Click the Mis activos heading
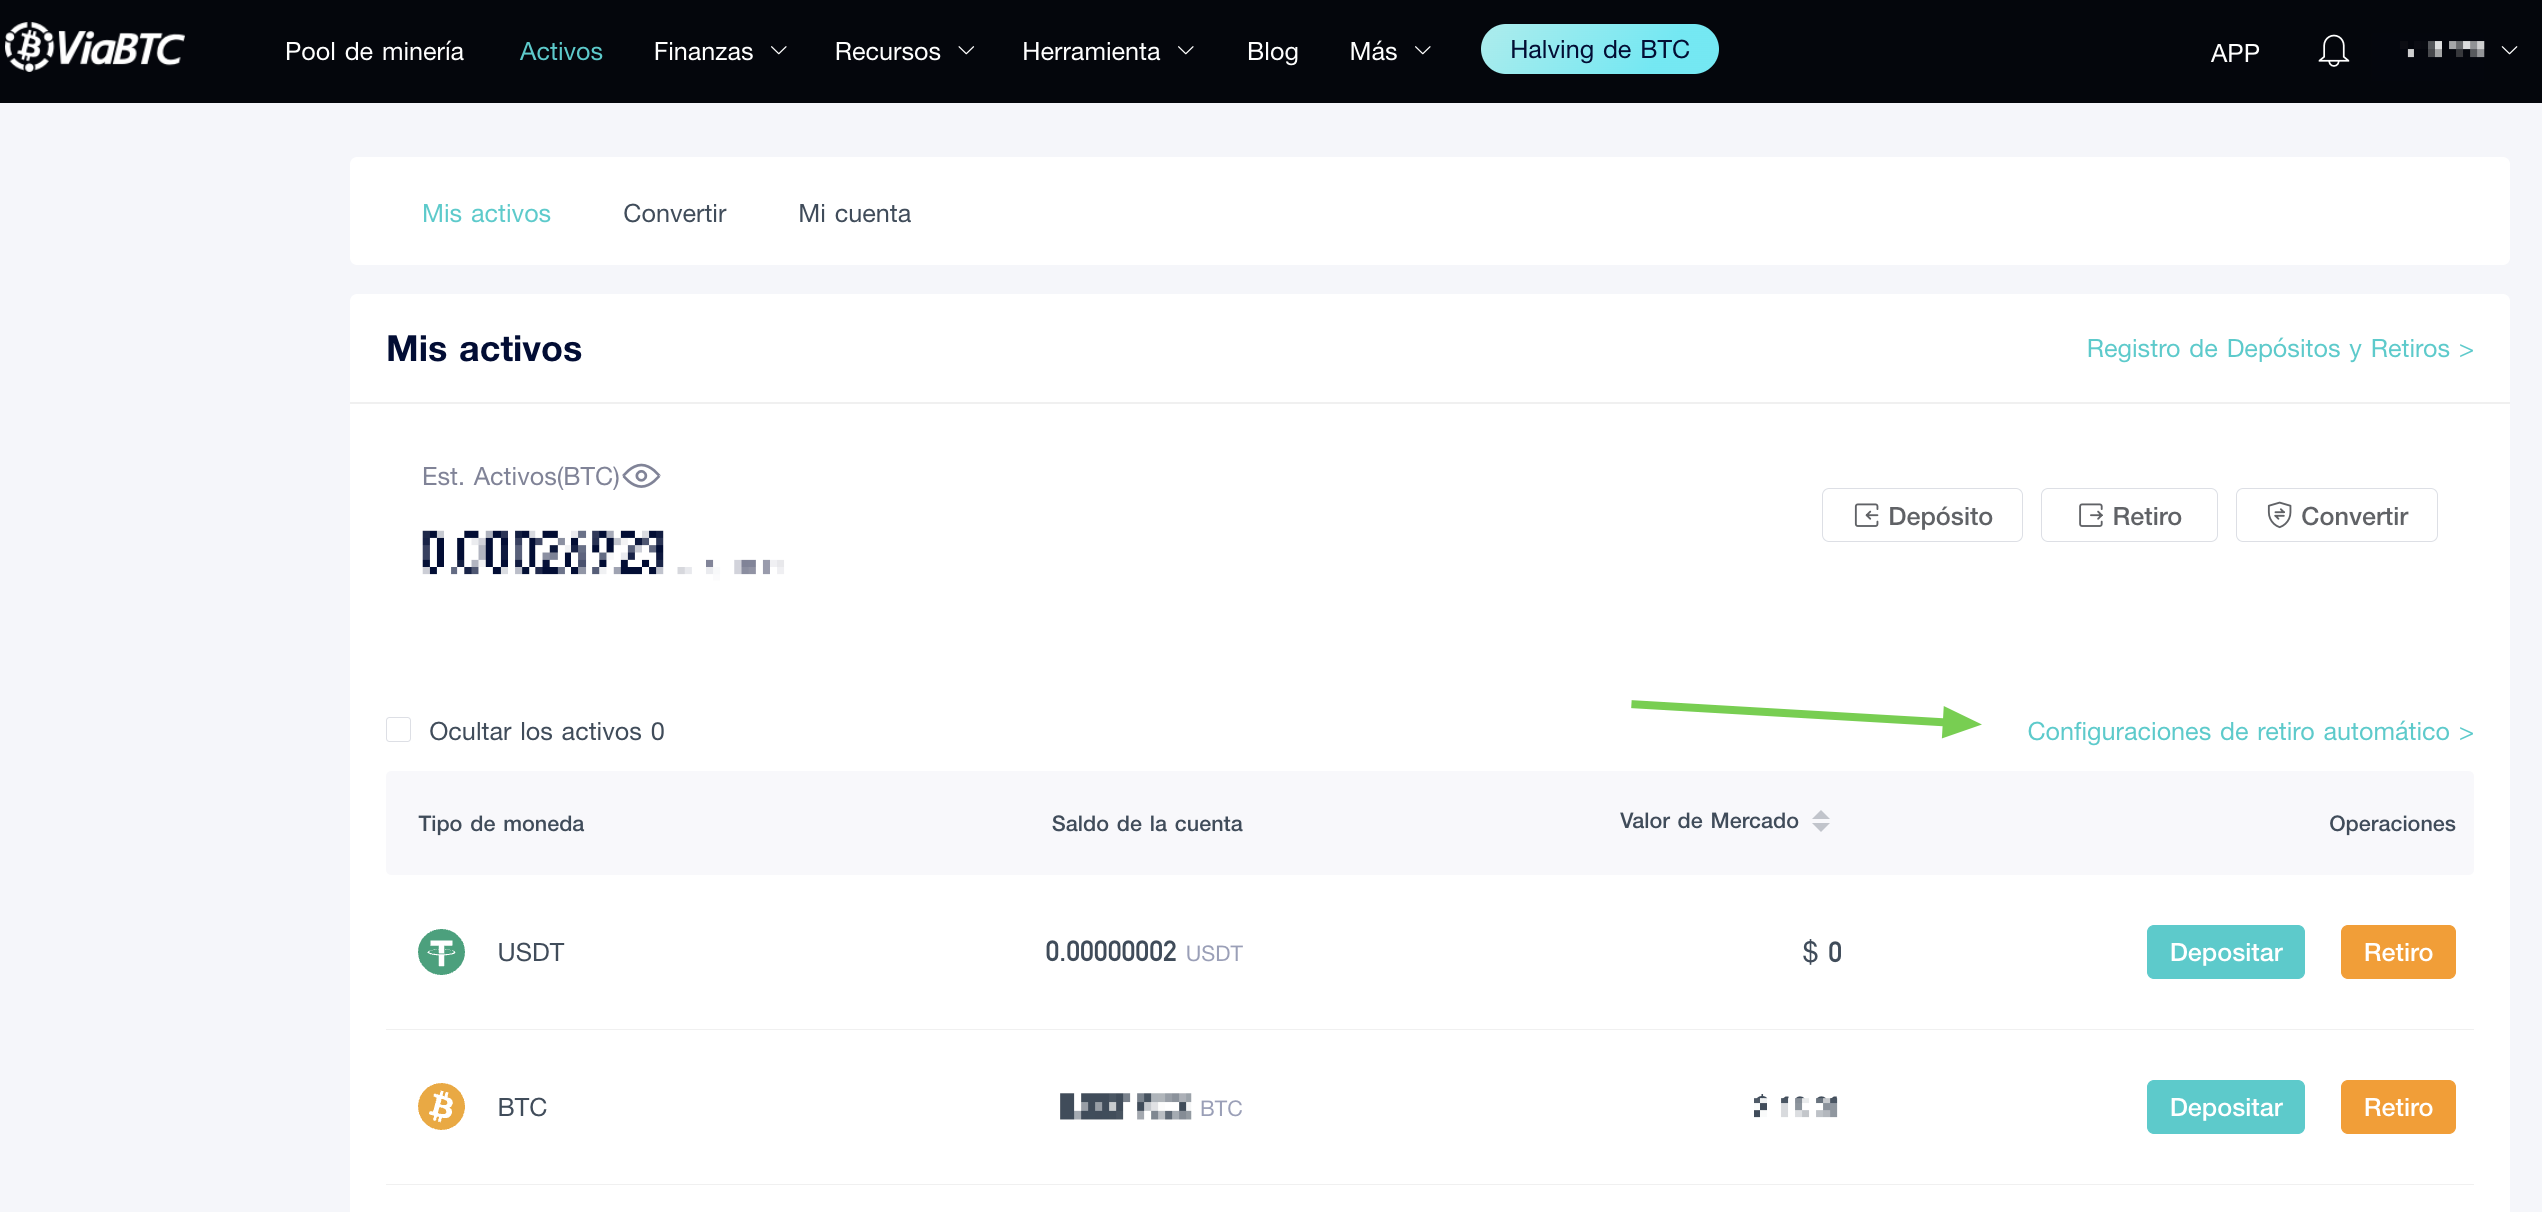This screenshot has width=2542, height=1212. pyautogui.click(x=484, y=348)
